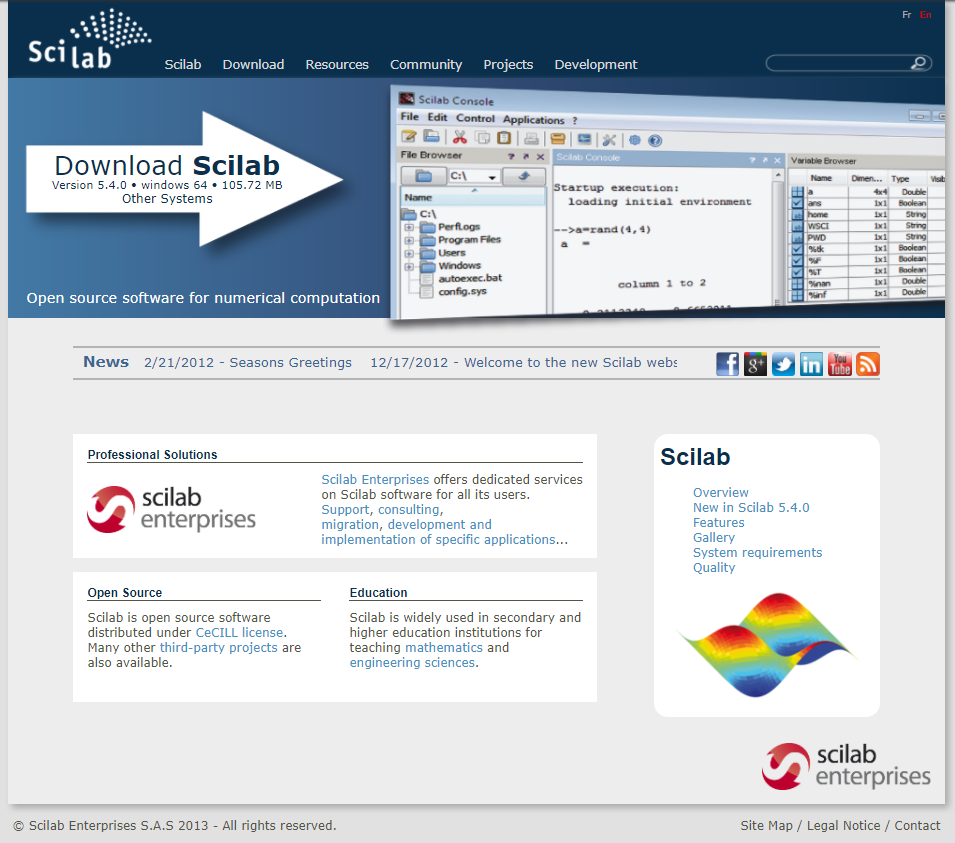955x843 pixels.
Task: Open the RSS feed icon
Action: click(867, 364)
